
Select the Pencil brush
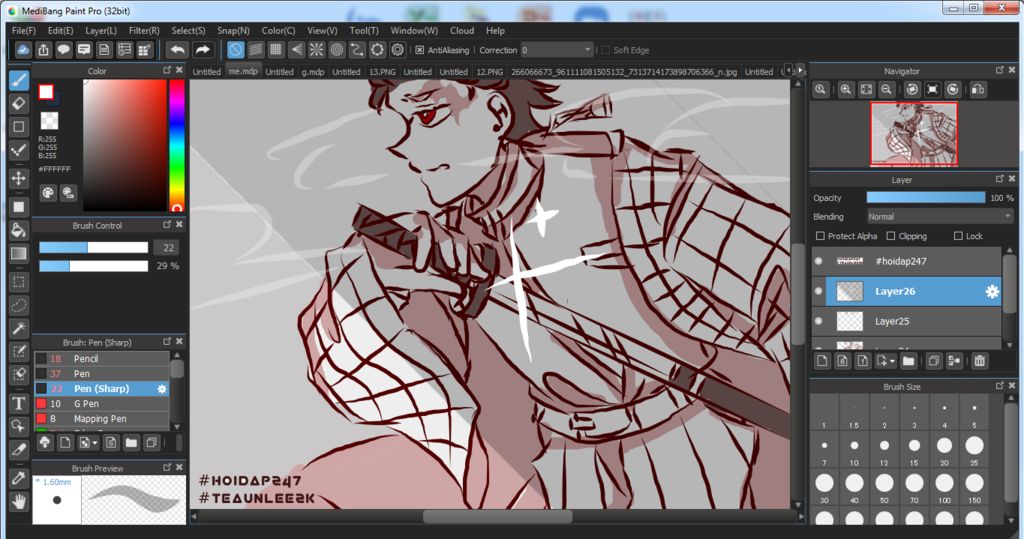pyautogui.click(x=102, y=359)
